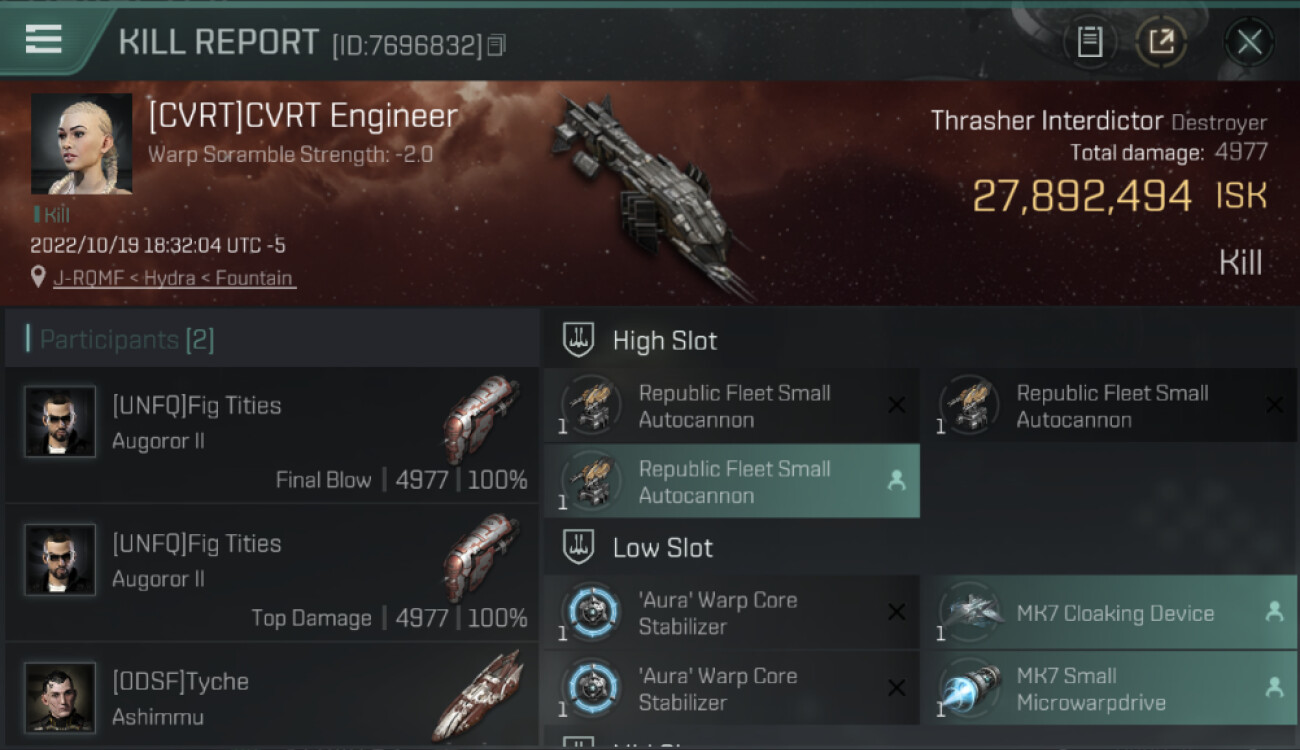The image size is (1300, 750).
Task: Click the first 'Aura' Warp Core Stabilizer
Action: (x=732, y=612)
